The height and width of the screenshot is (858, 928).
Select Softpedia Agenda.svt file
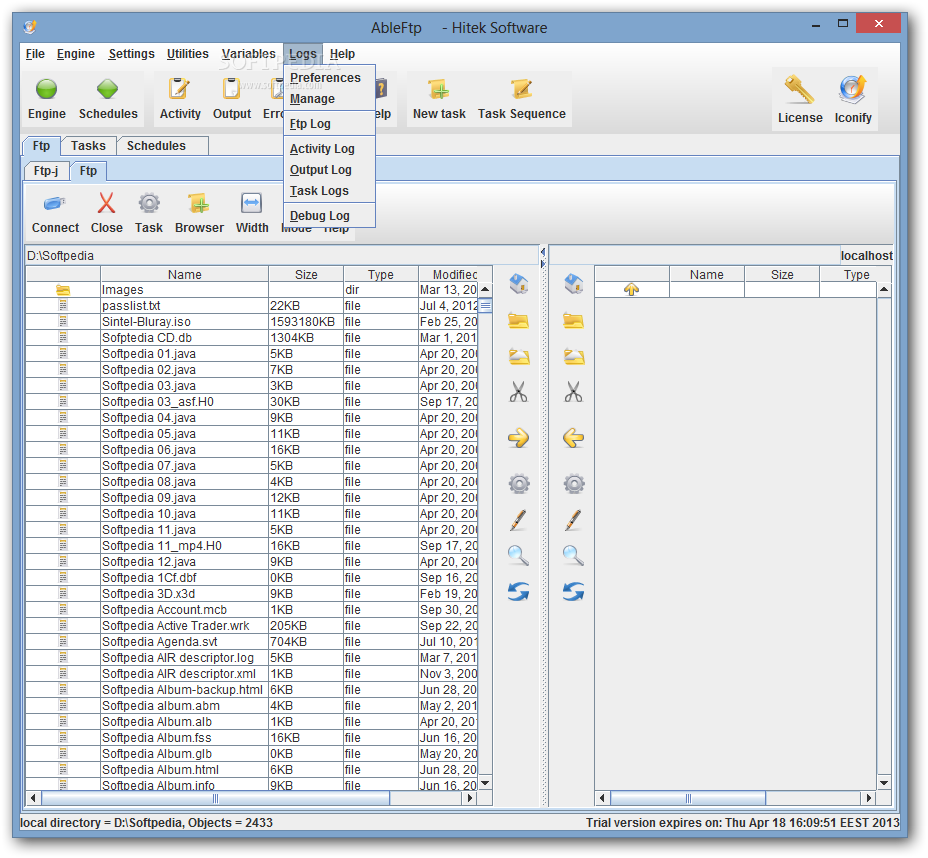pyautogui.click(x=252, y=642)
